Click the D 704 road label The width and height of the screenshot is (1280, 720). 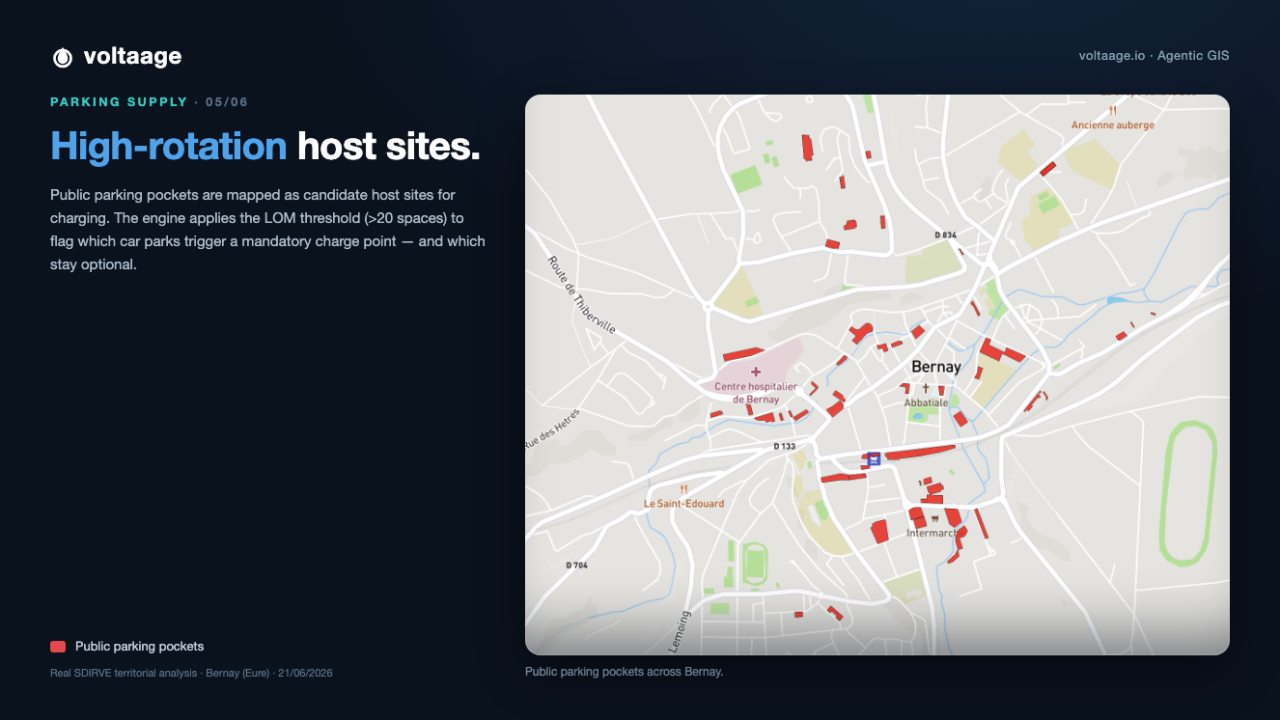tap(577, 565)
